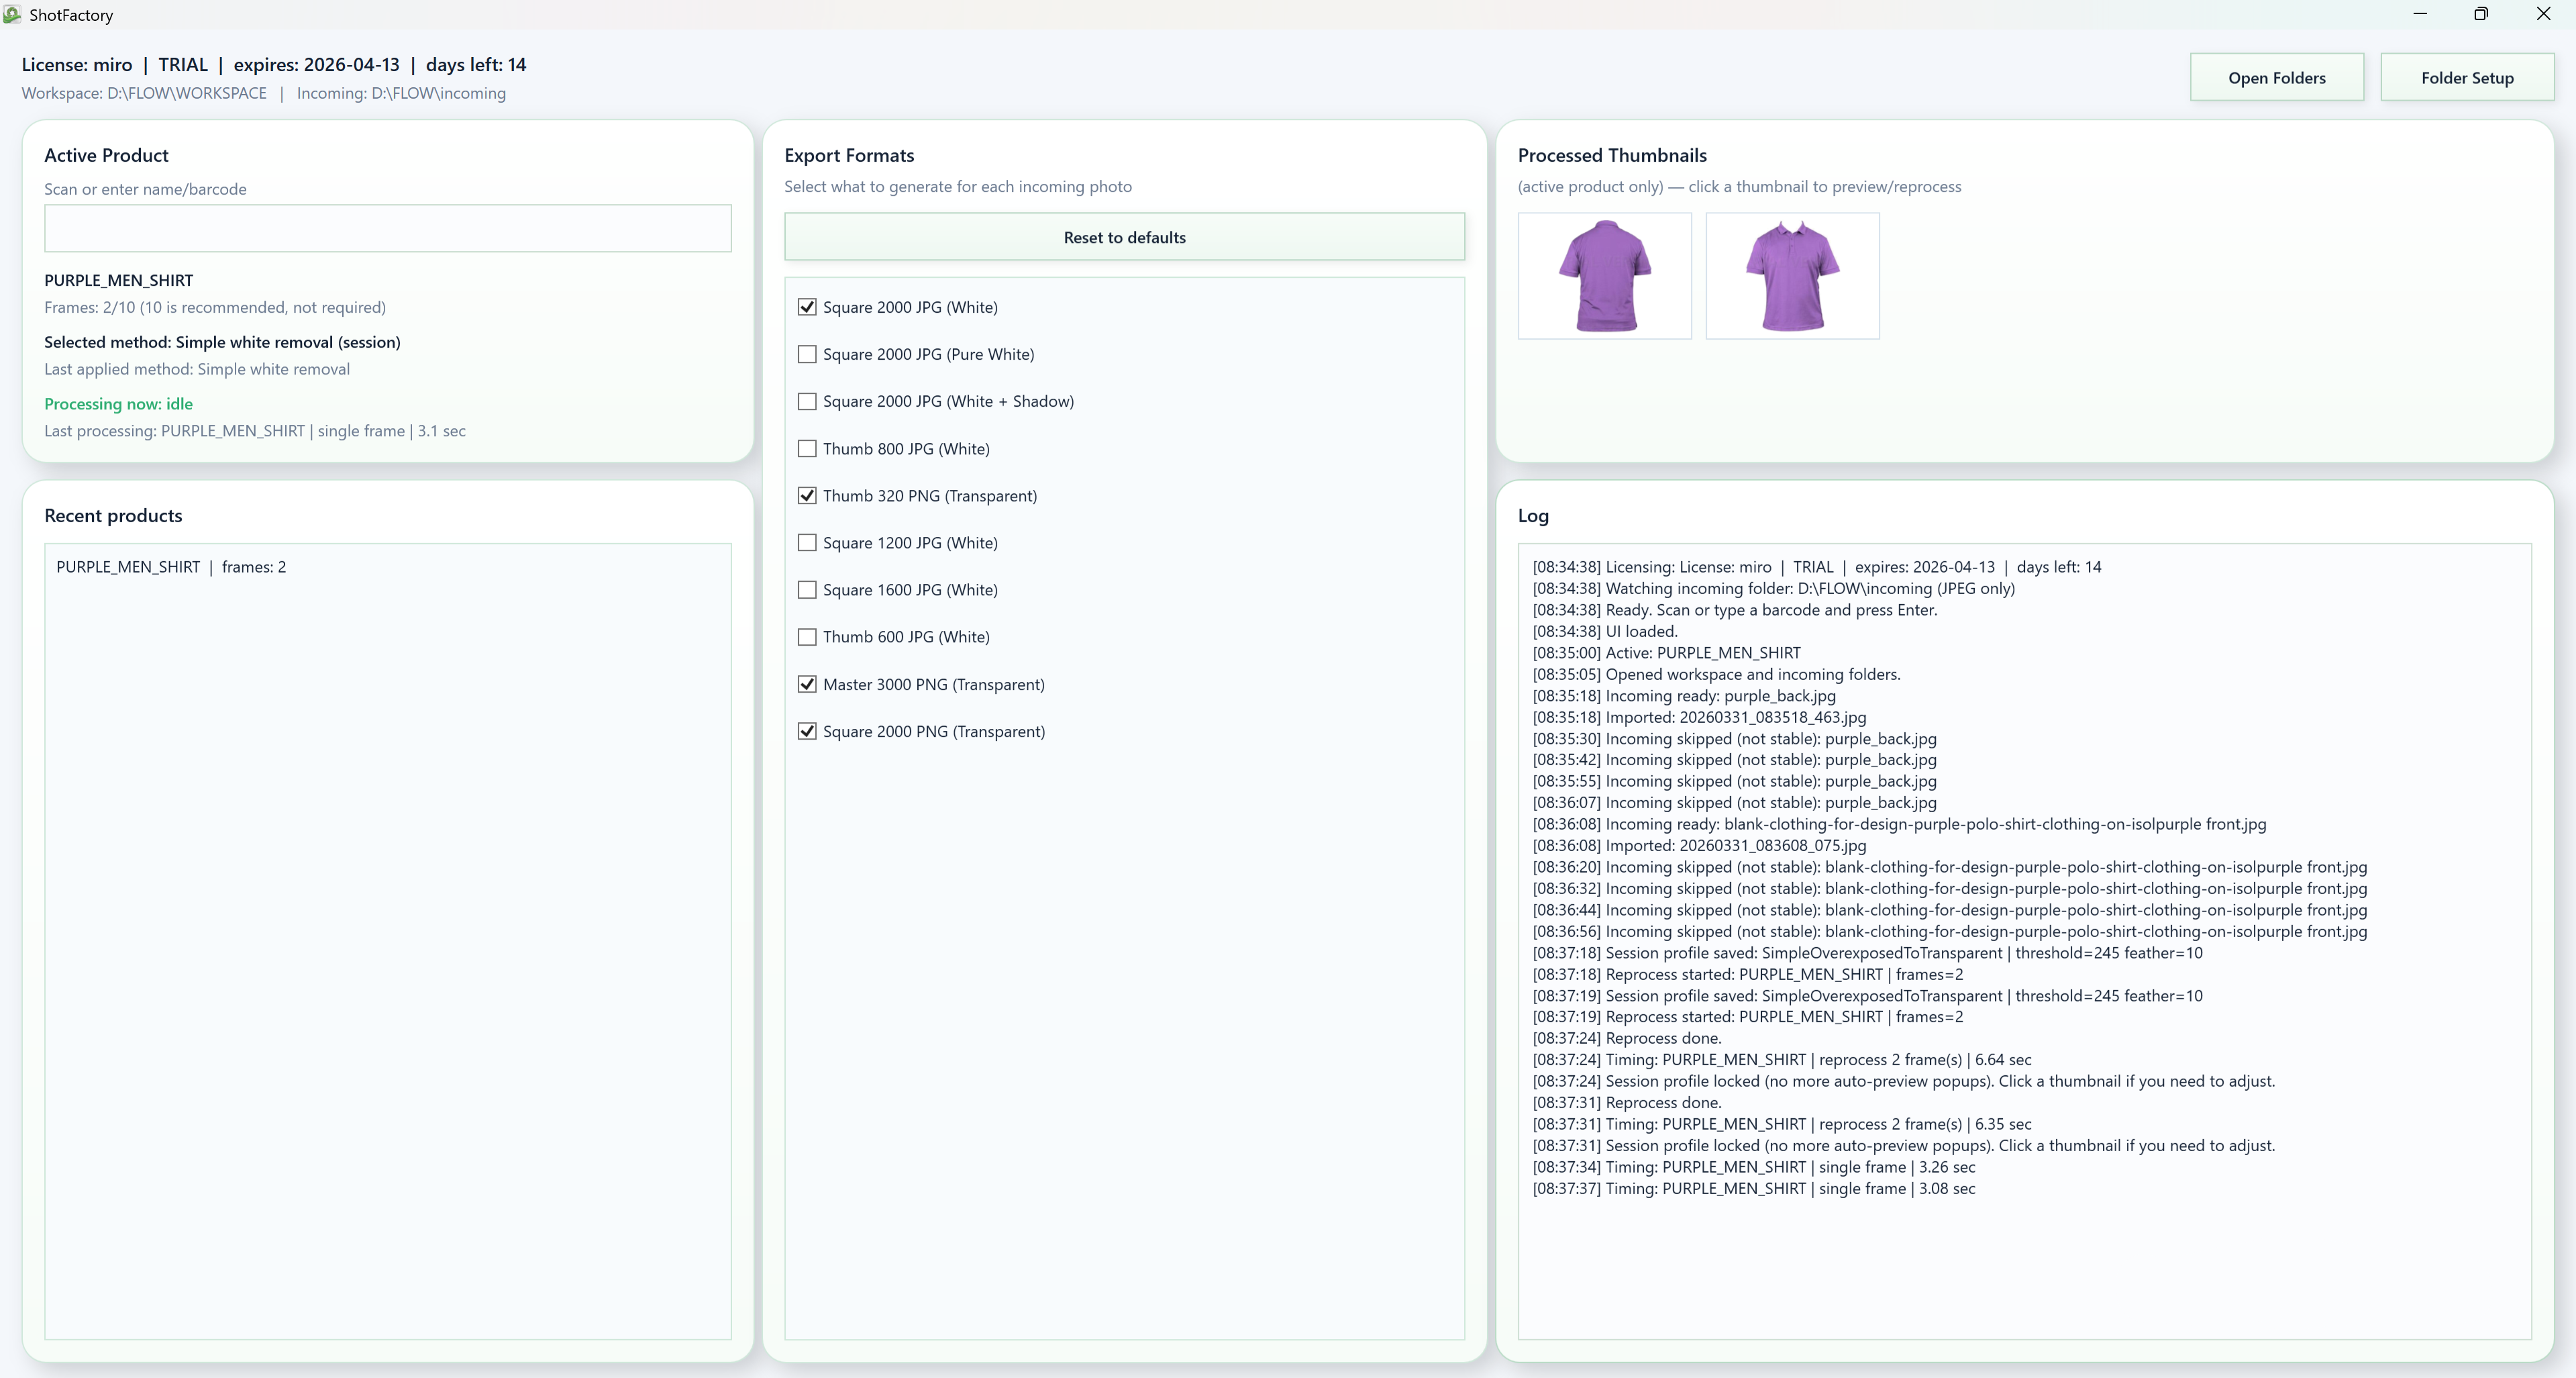Image resolution: width=2576 pixels, height=1378 pixels.
Task: Restore down the ShotFactory window
Action: coord(2480,14)
